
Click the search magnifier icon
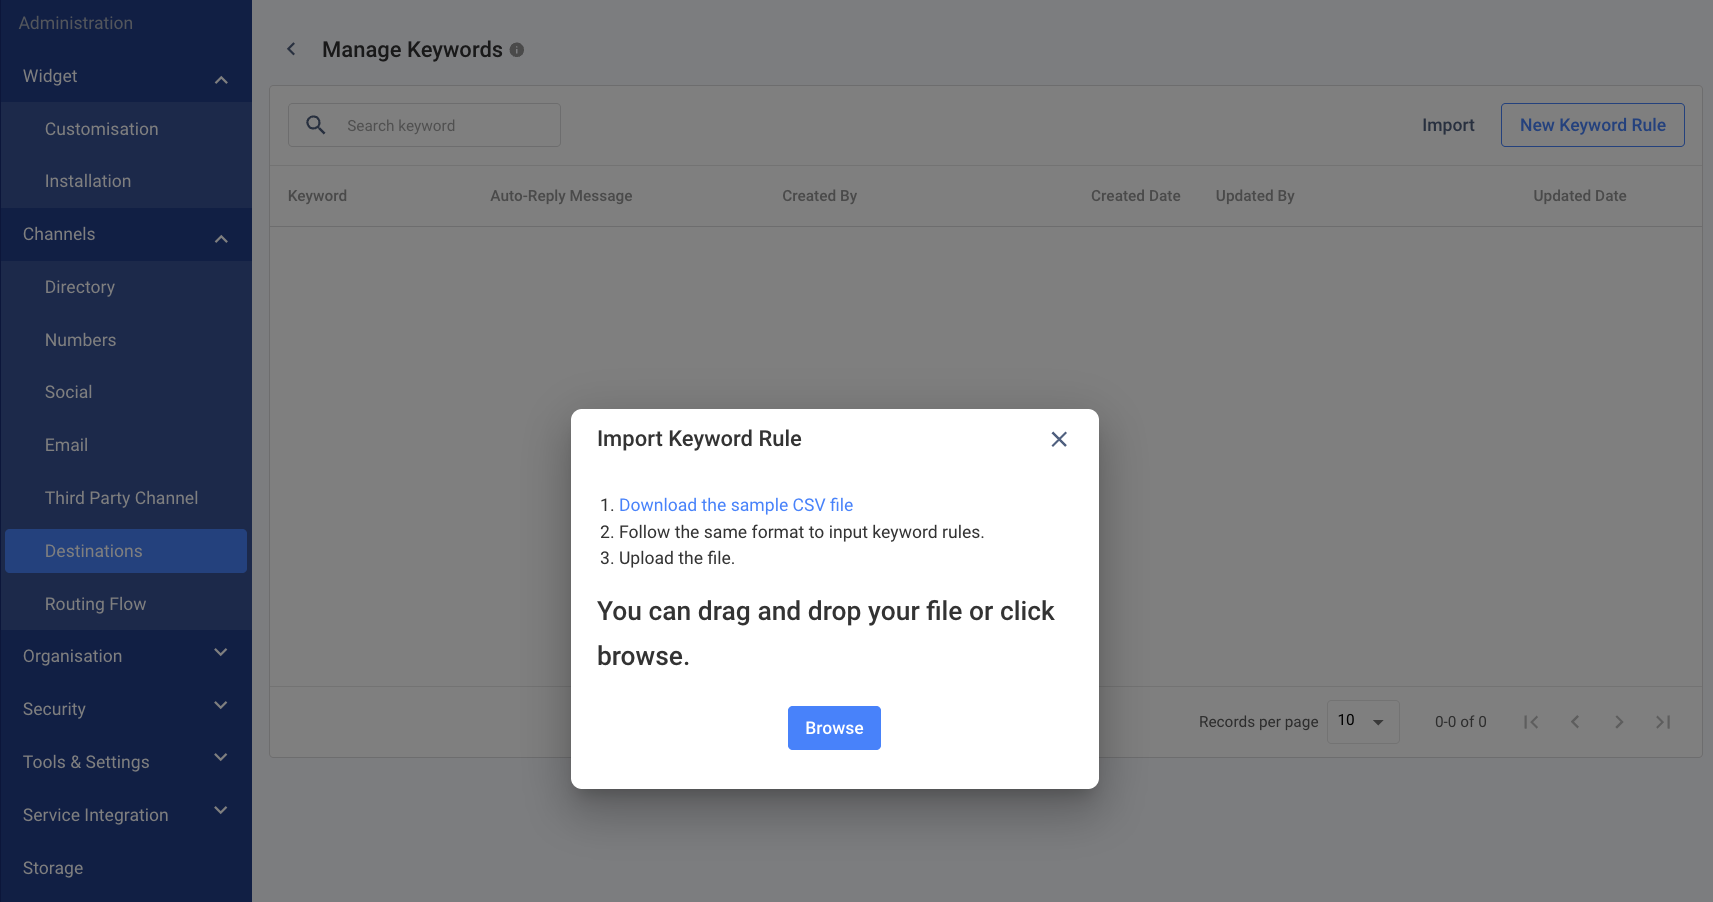[x=316, y=125]
